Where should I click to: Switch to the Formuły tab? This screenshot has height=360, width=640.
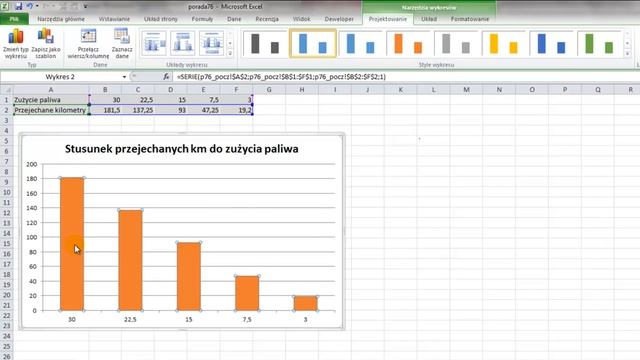click(x=202, y=19)
